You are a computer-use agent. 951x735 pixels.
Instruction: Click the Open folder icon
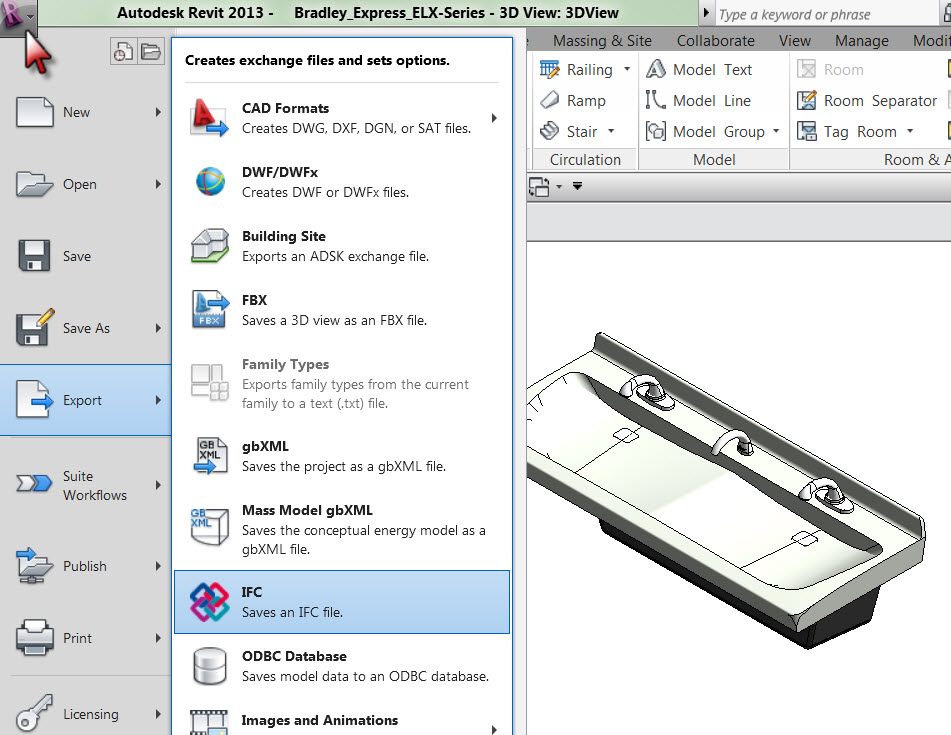click(35, 184)
